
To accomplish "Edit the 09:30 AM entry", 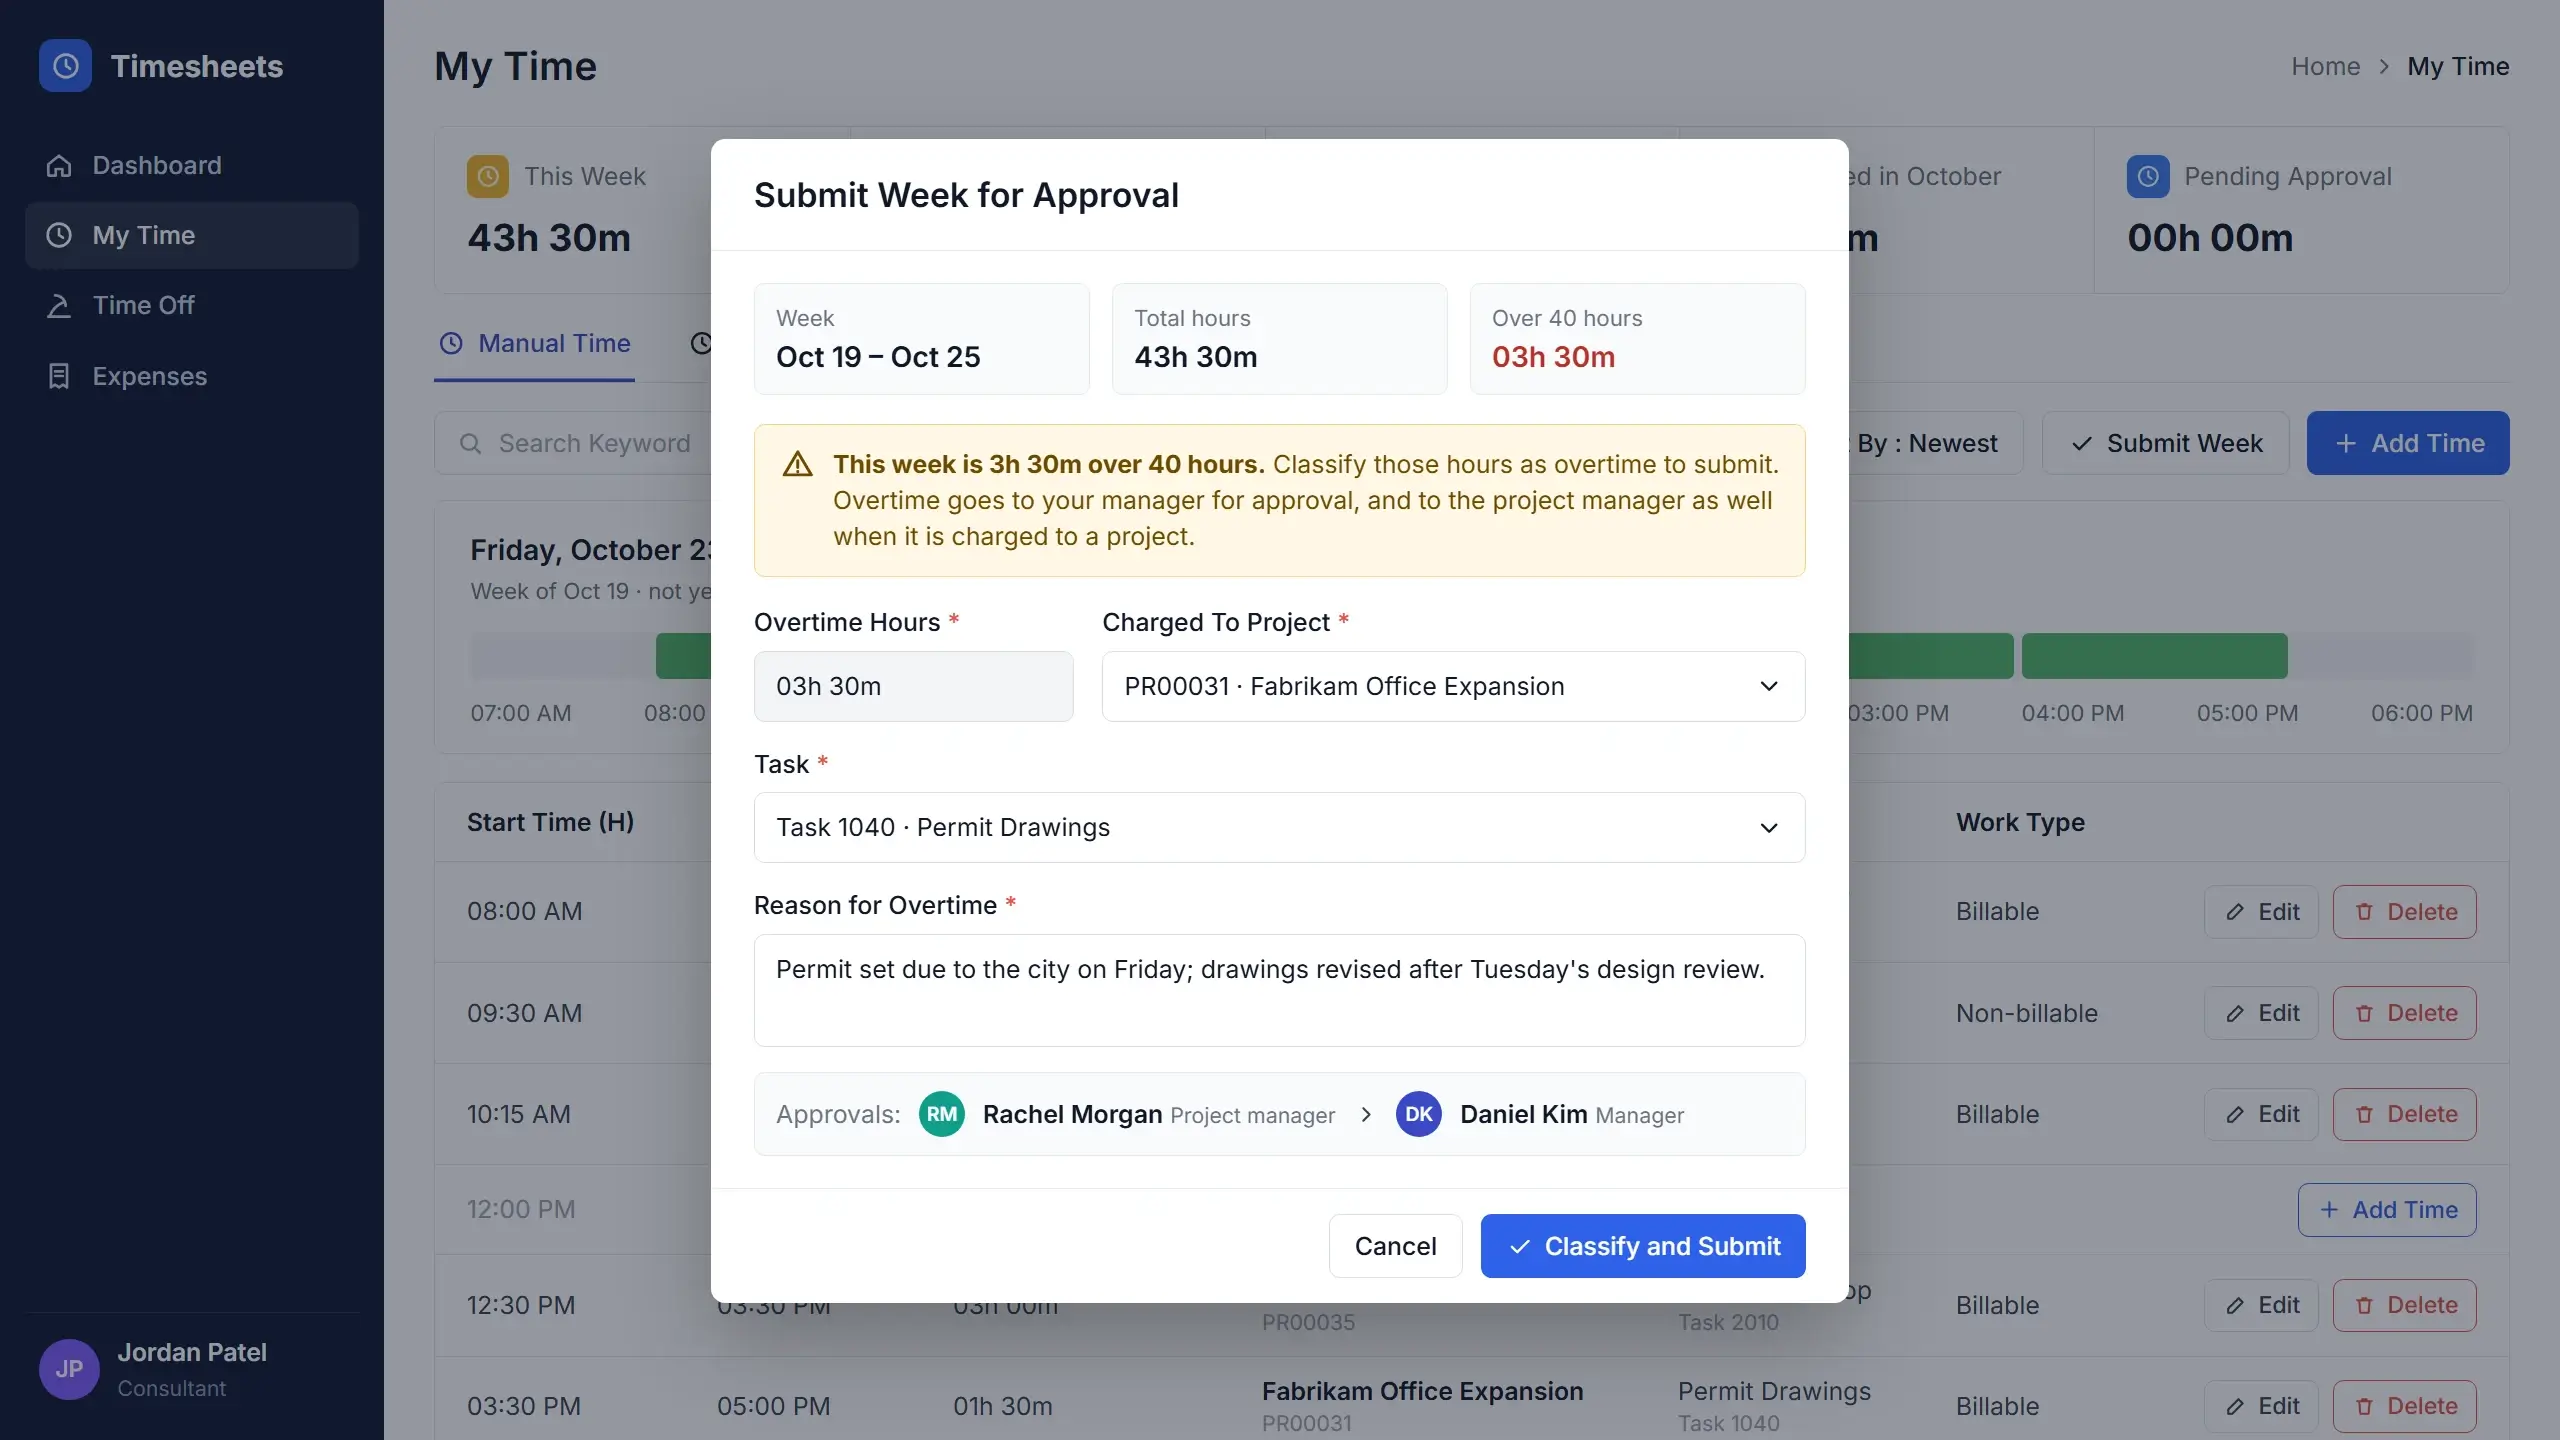I will 2261,1013.
